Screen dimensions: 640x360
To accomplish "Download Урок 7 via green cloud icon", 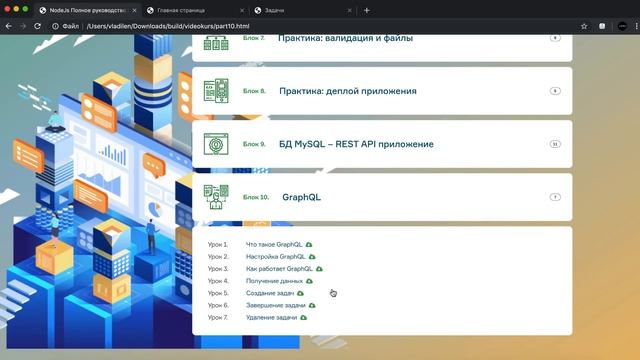I will coord(304,318).
